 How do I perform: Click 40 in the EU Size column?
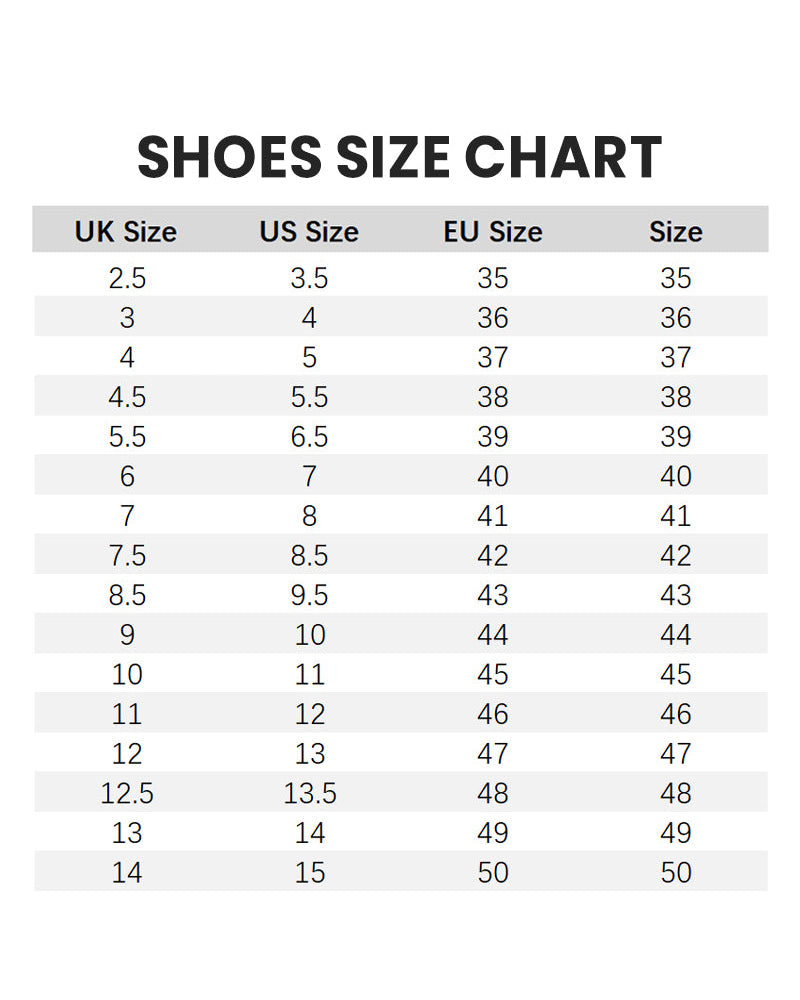point(493,476)
